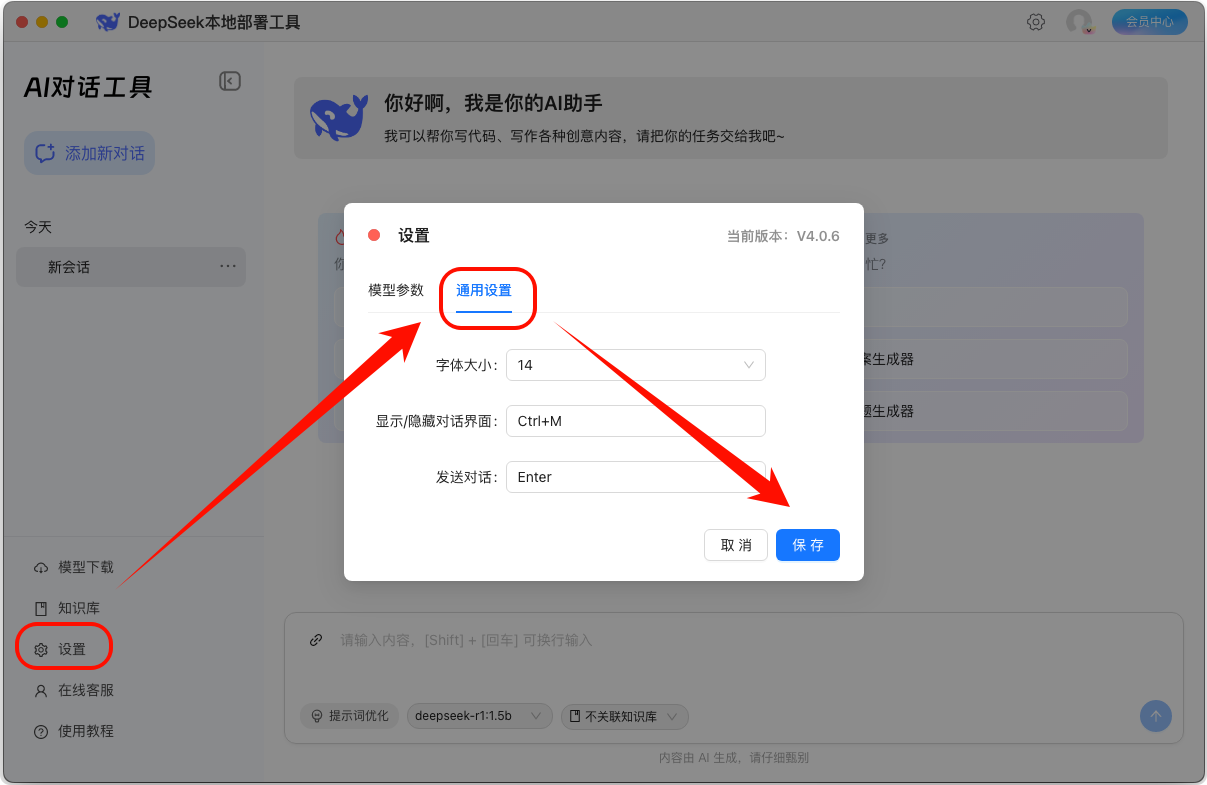1207x785 pixels.
Task: Open 设置 in the sidebar
Action: pos(62,649)
